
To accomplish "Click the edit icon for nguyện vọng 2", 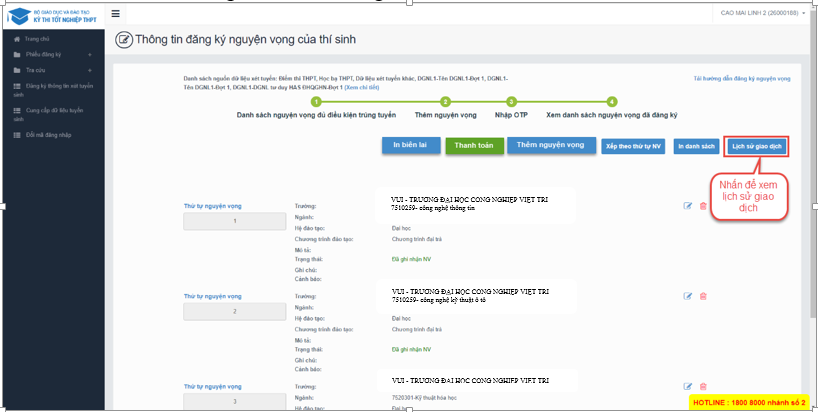I will 688,296.
